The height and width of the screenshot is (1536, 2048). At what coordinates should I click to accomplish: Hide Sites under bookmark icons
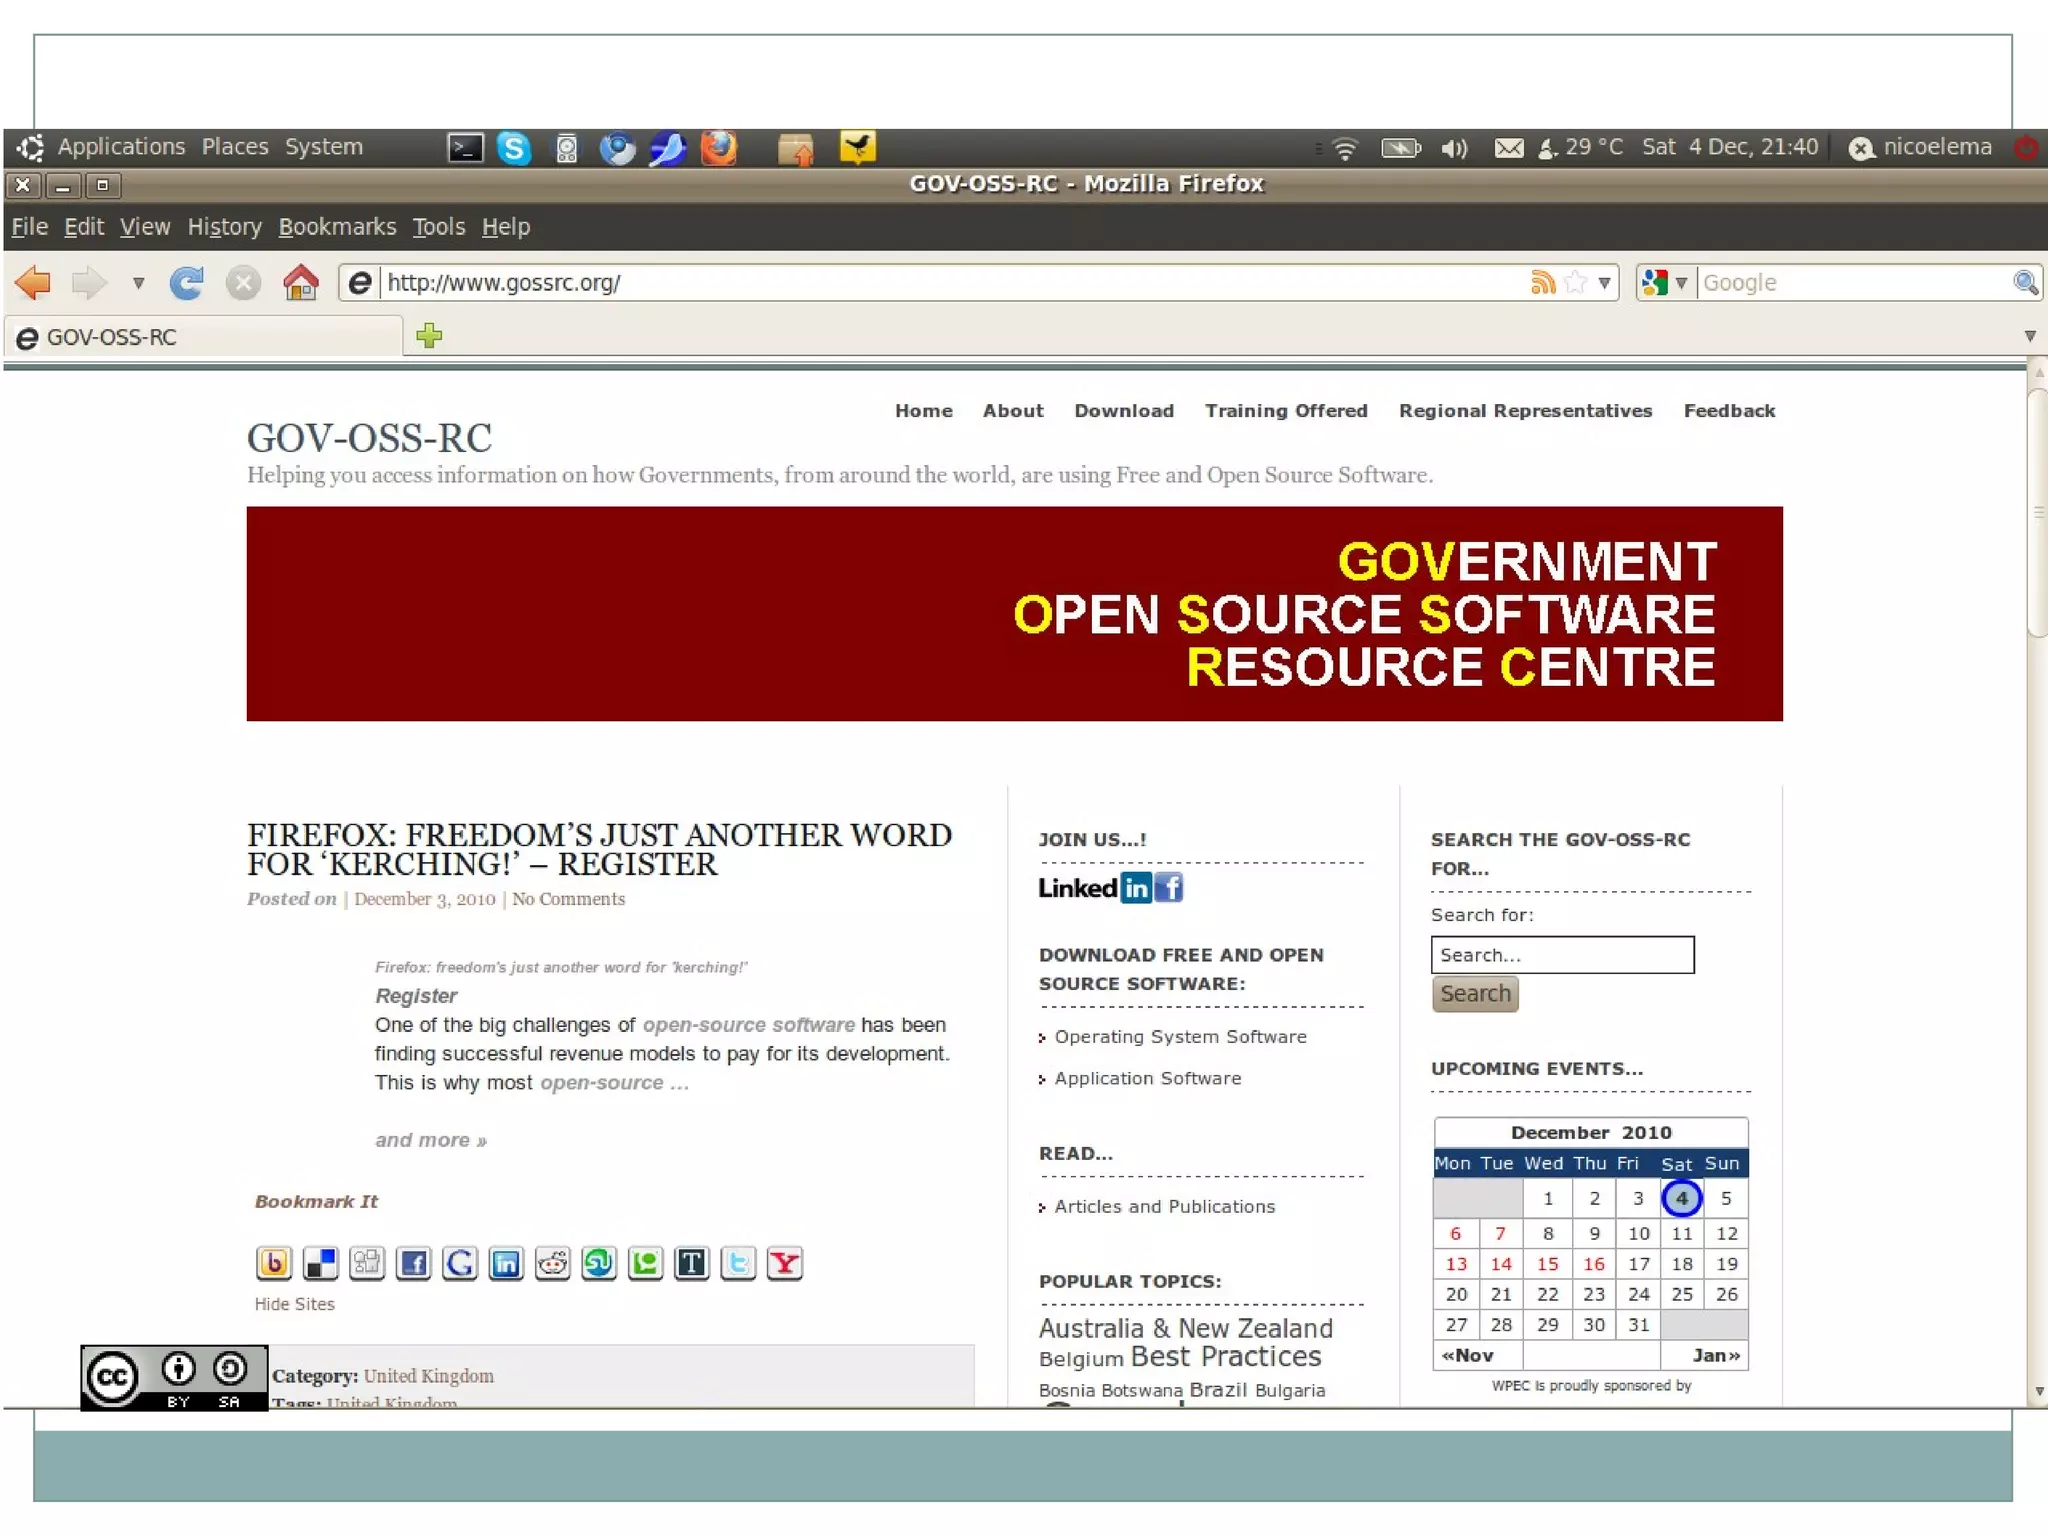294,1304
